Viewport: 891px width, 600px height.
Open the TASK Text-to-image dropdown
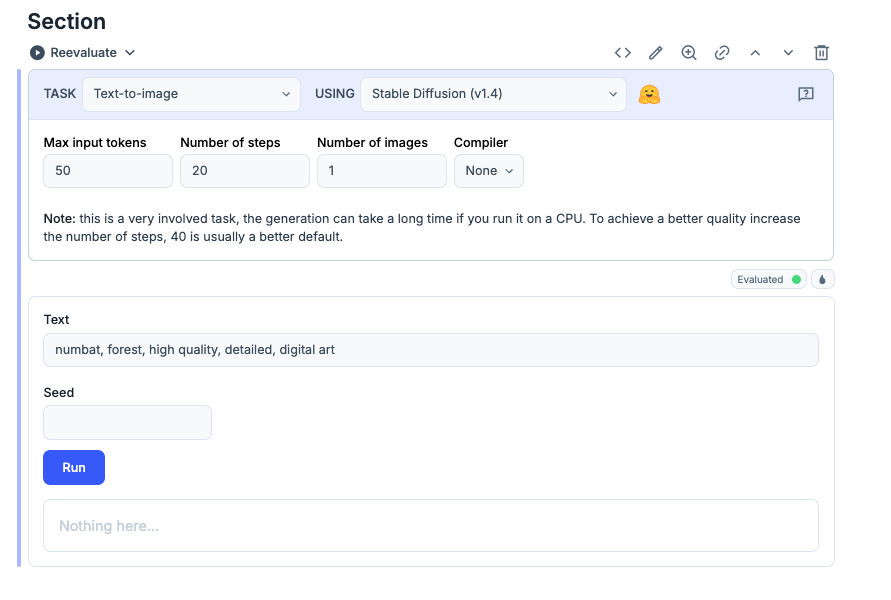click(191, 94)
